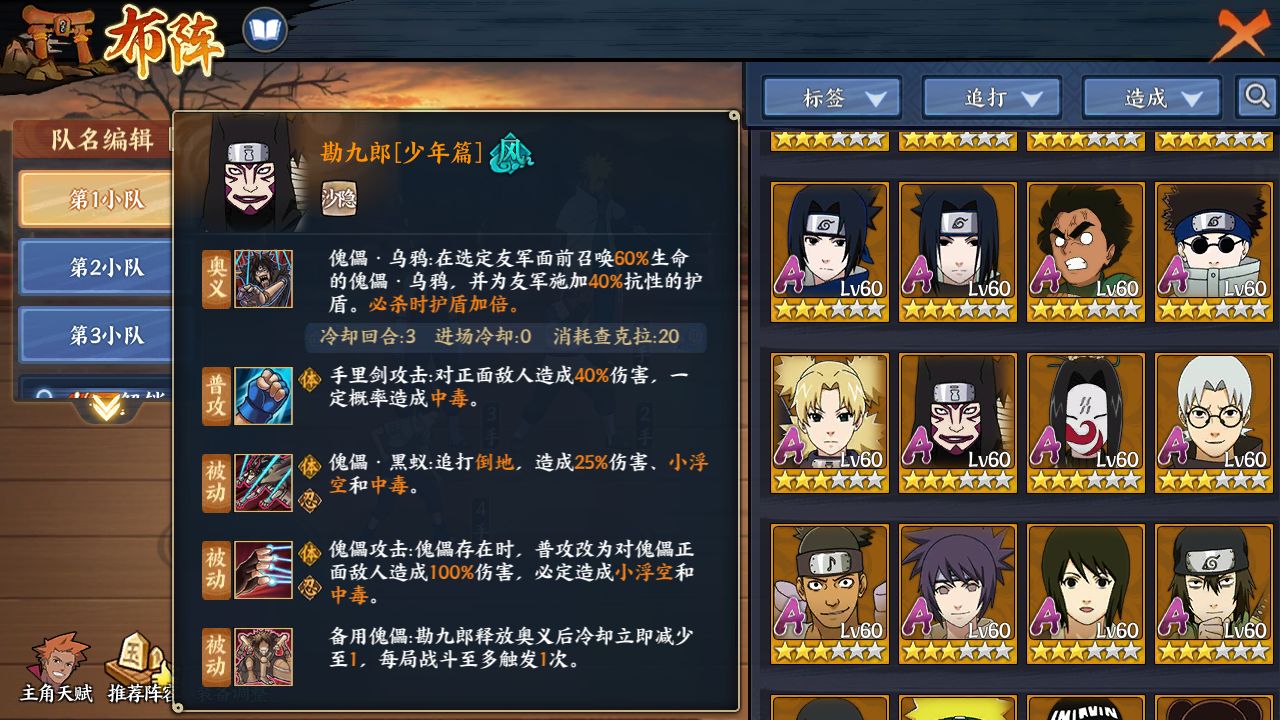Close the formation screen with orange X
This screenshot has height=720, width=1280.
click(1242, 33)
